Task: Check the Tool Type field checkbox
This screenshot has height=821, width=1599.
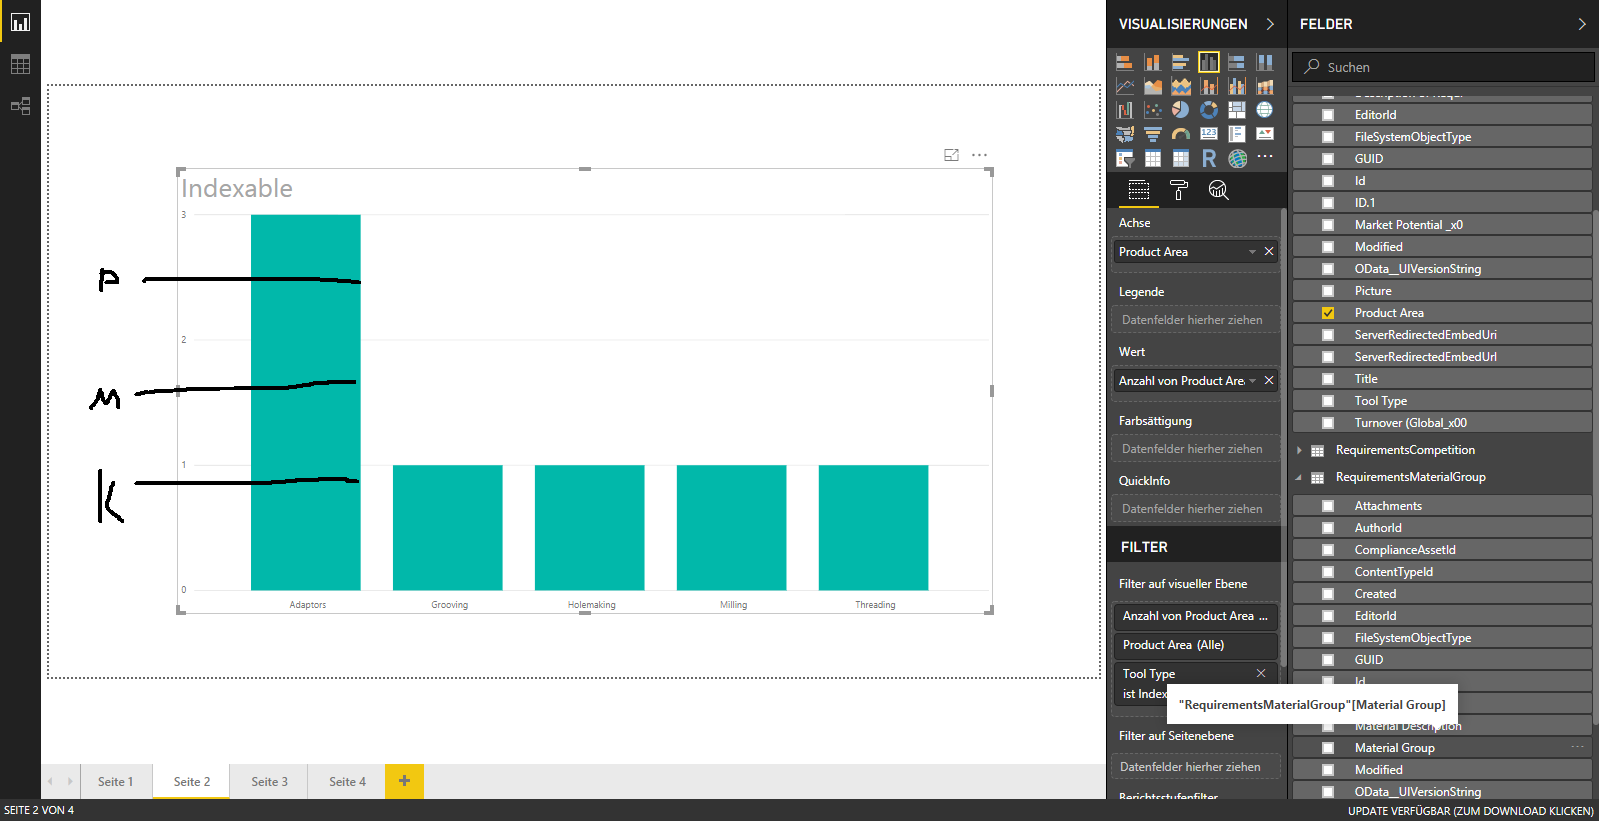Action: tap(1328, 401)
